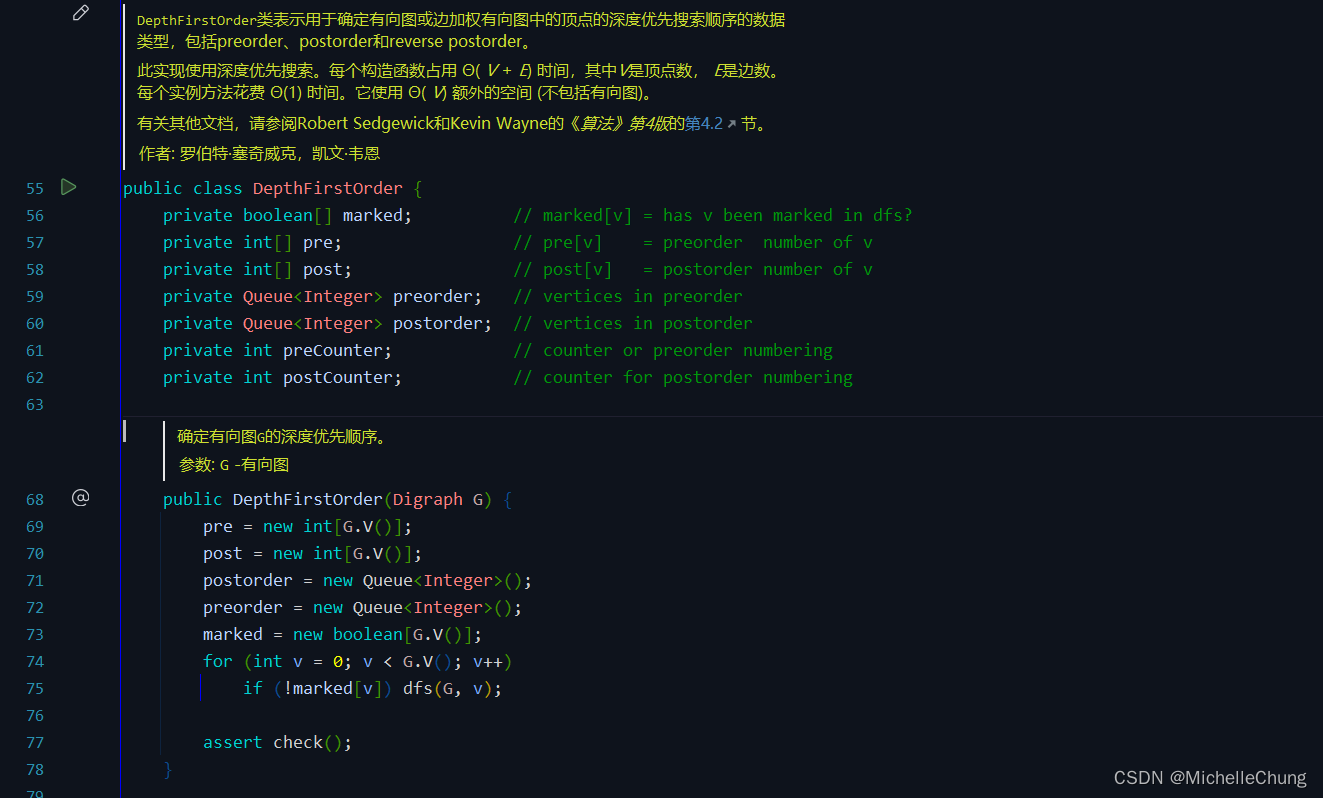This screenshot has height=798, width=1323.
Task: Click the @ gutter icon at line 68
Action: tap(81, 497)
